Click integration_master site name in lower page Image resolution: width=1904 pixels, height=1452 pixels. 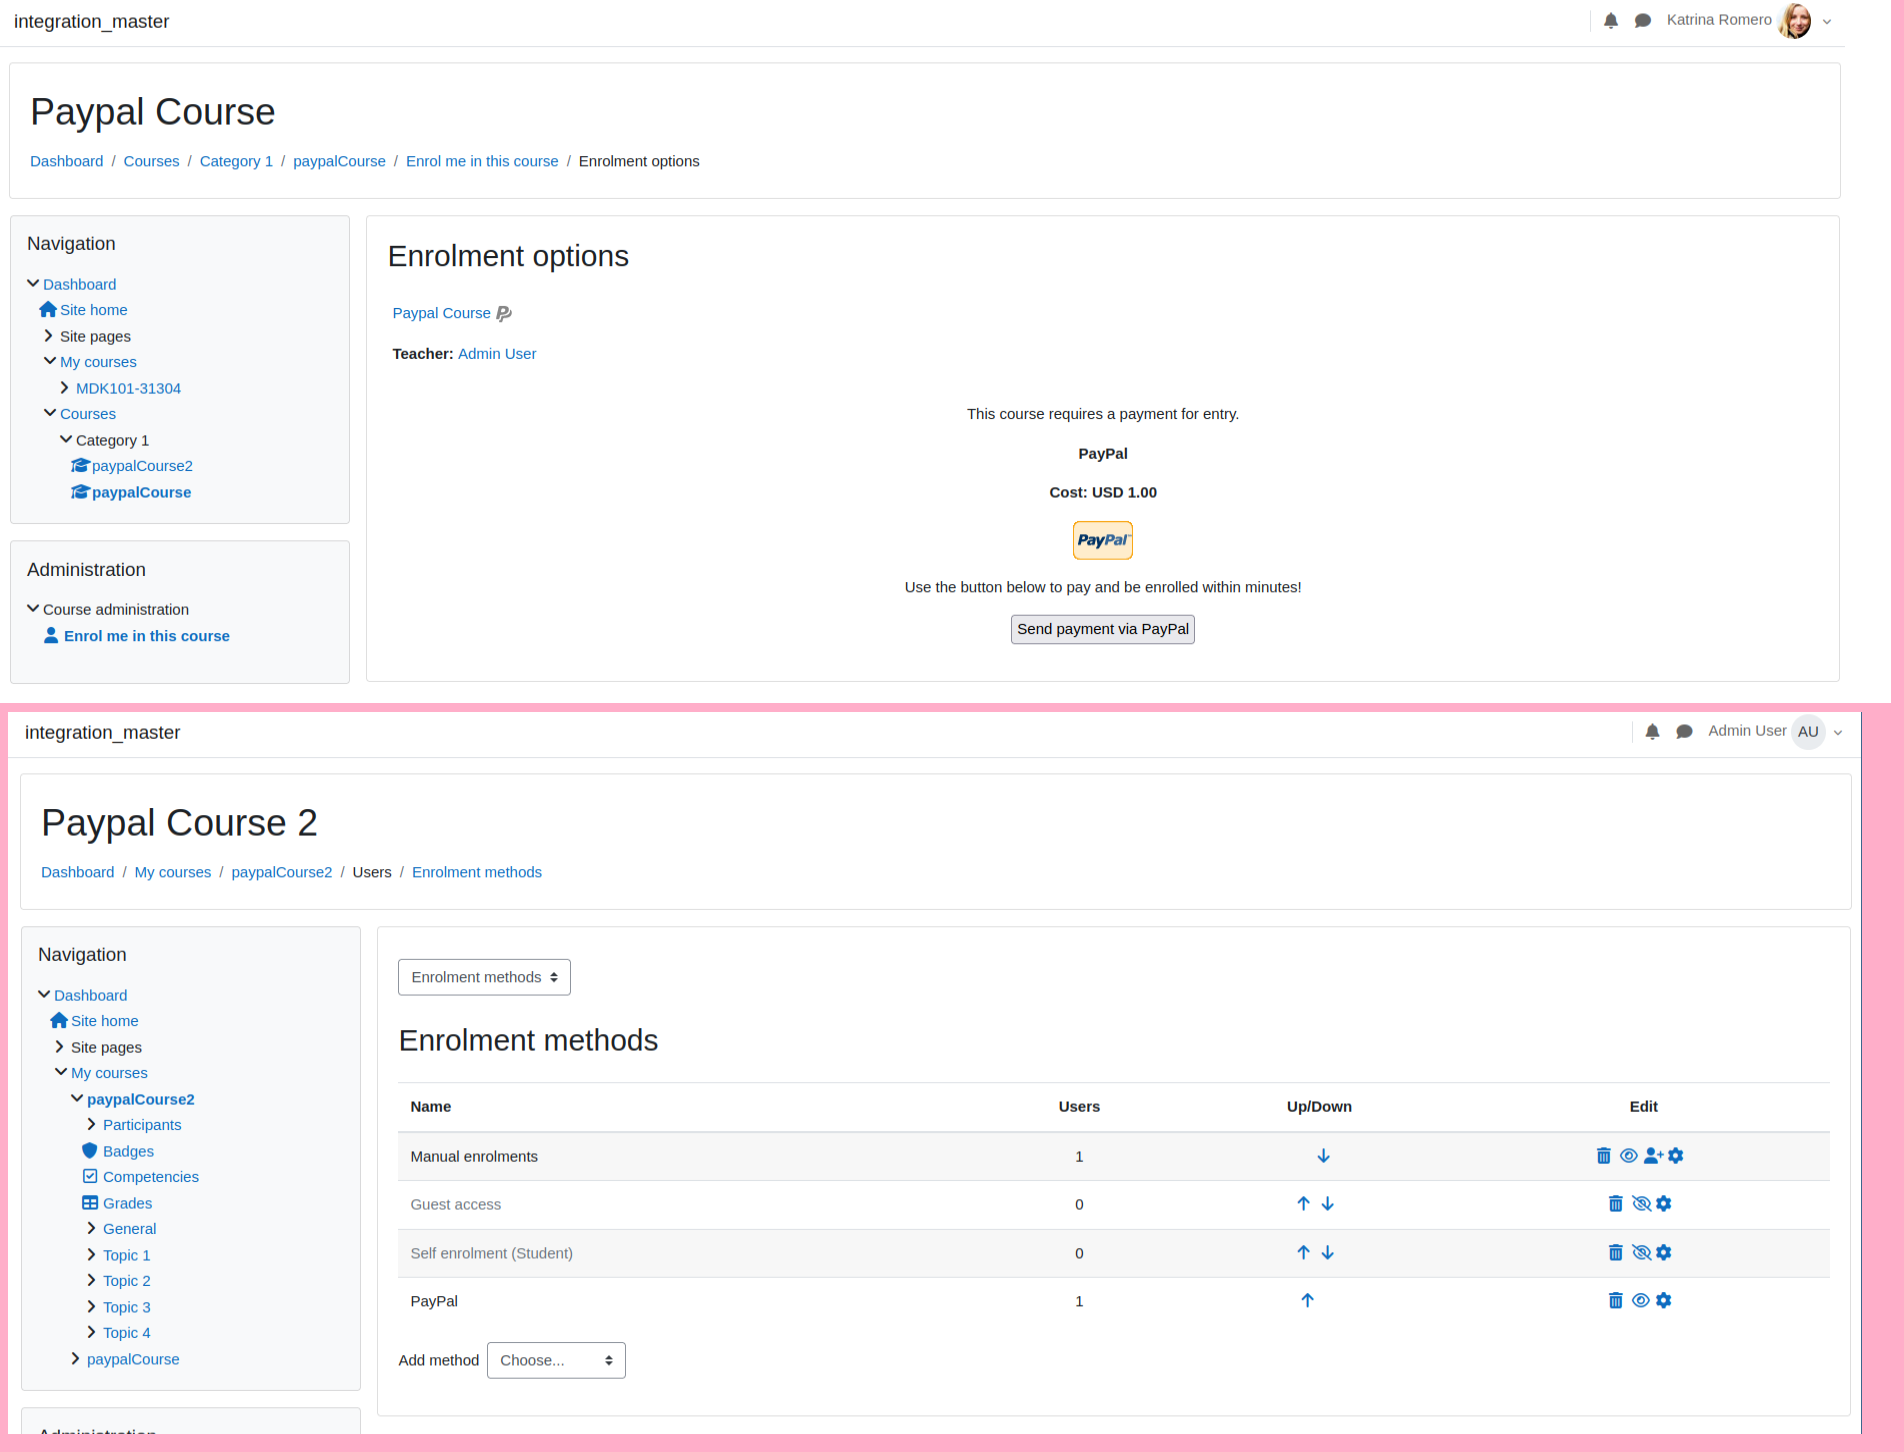102,732
